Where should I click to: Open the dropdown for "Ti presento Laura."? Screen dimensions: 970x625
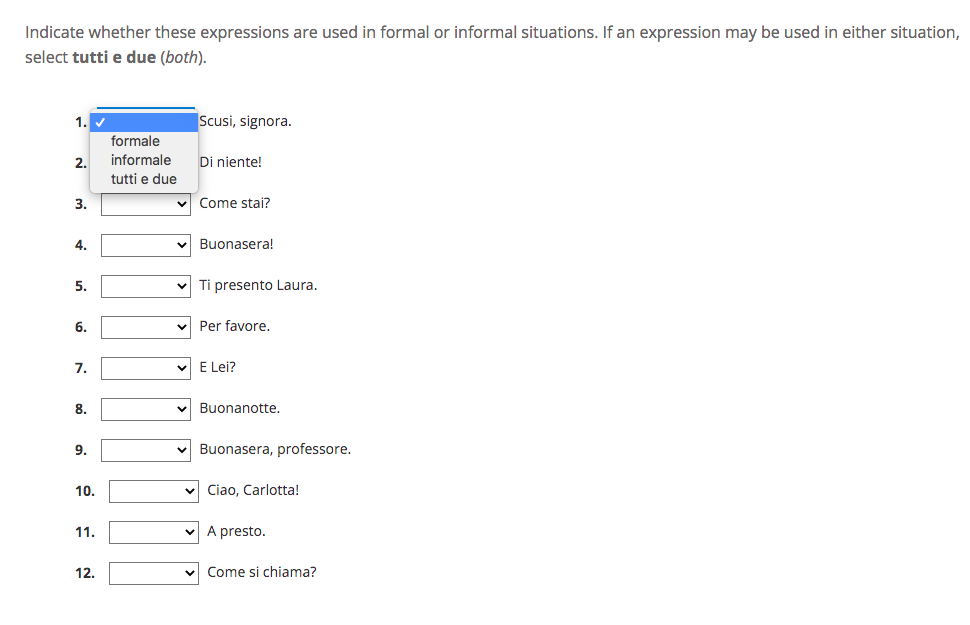click(145, 285)
